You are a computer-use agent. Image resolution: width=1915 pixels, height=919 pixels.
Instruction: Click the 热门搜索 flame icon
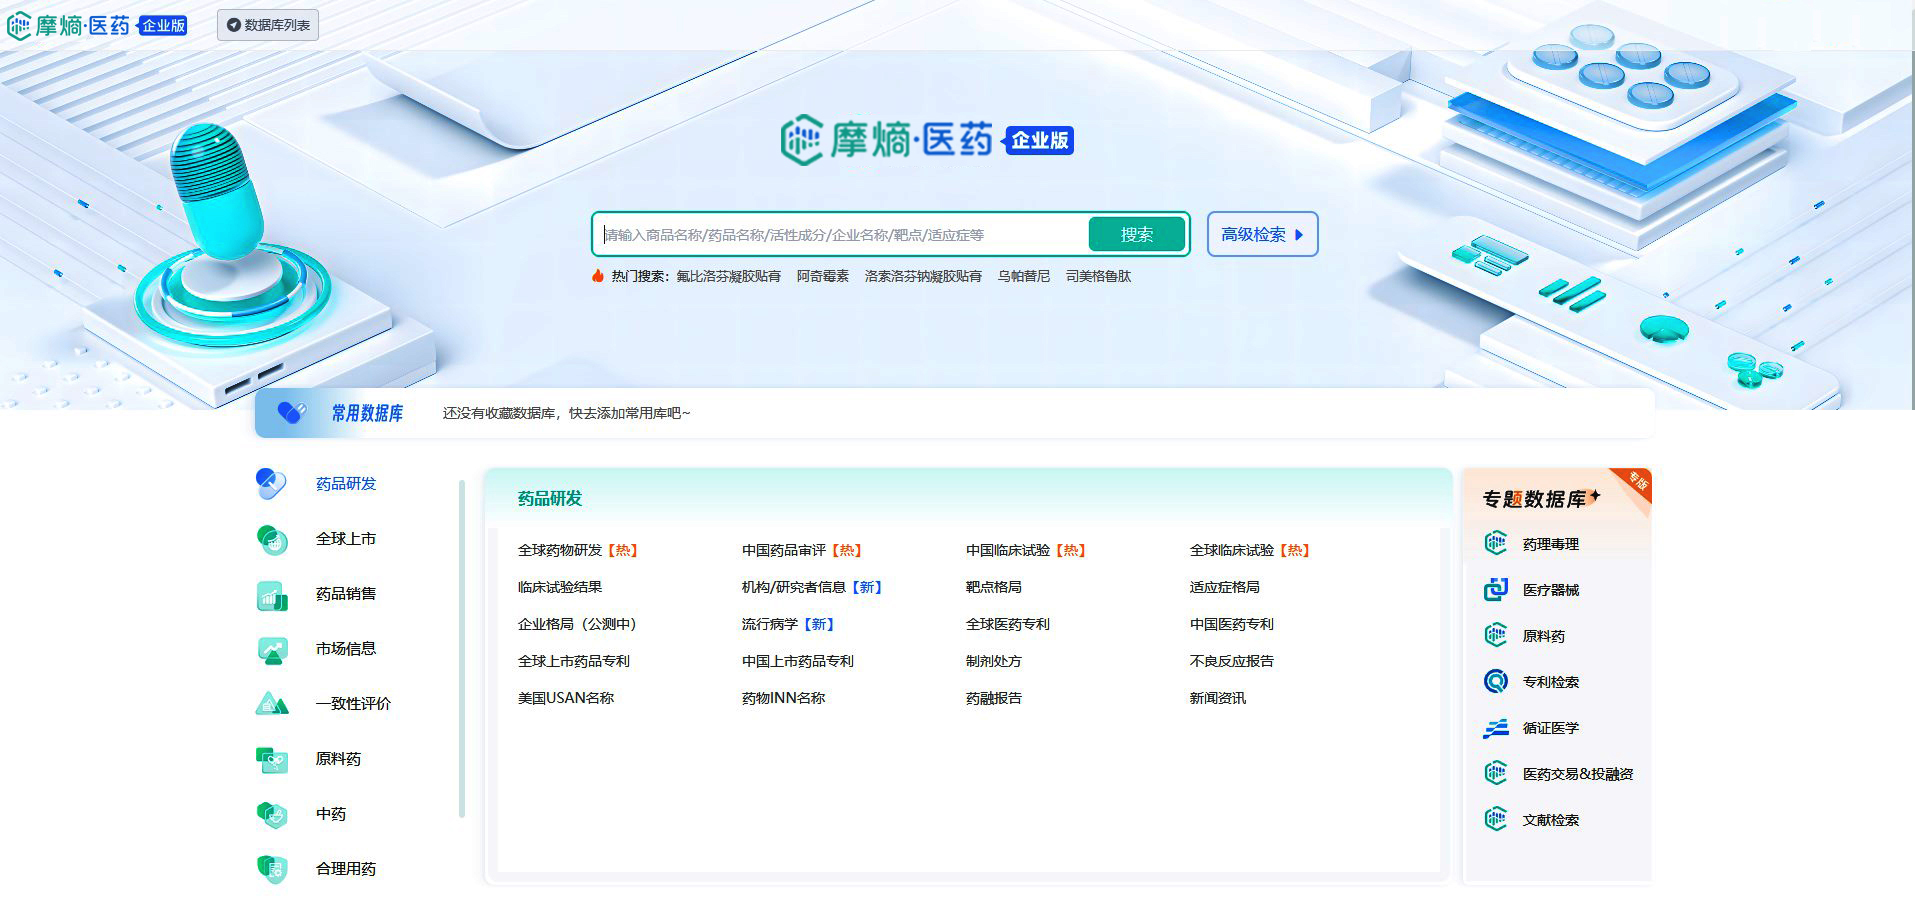click(x=598, y=276)
